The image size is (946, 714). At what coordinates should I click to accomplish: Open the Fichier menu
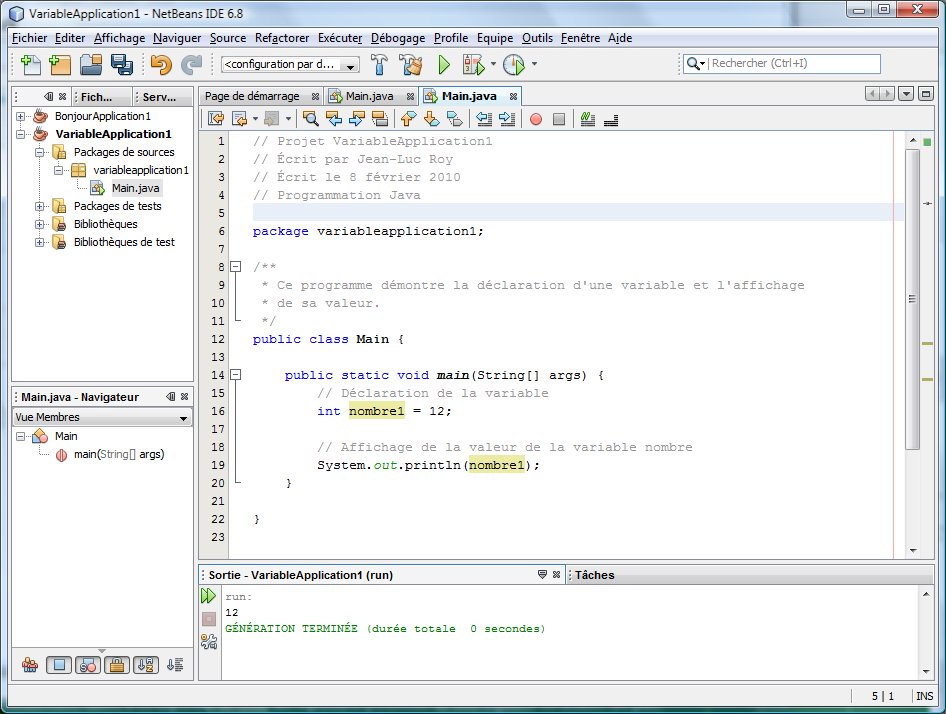click(x=30, y=38)
